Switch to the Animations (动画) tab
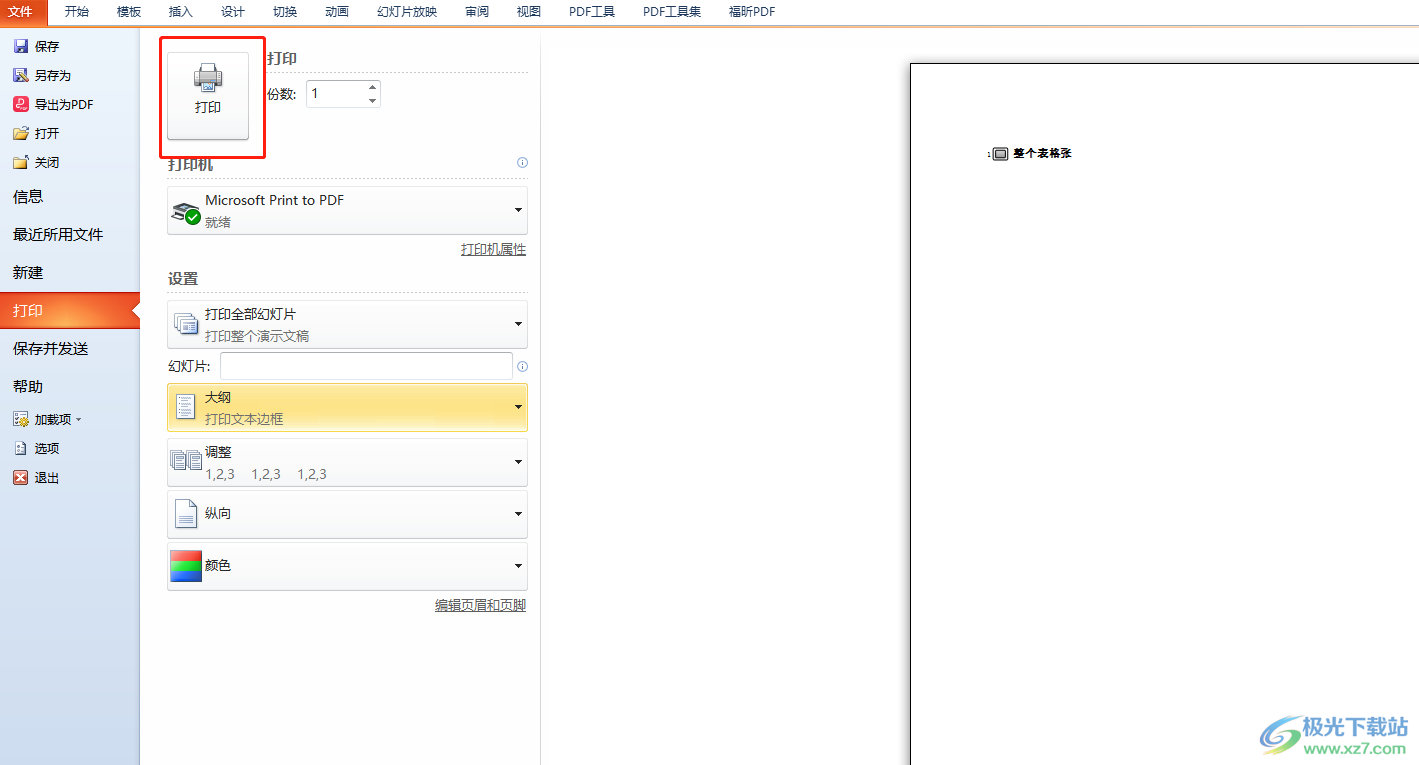The height and width of the screenshot is (765, 1419). [x=337, y=12]
